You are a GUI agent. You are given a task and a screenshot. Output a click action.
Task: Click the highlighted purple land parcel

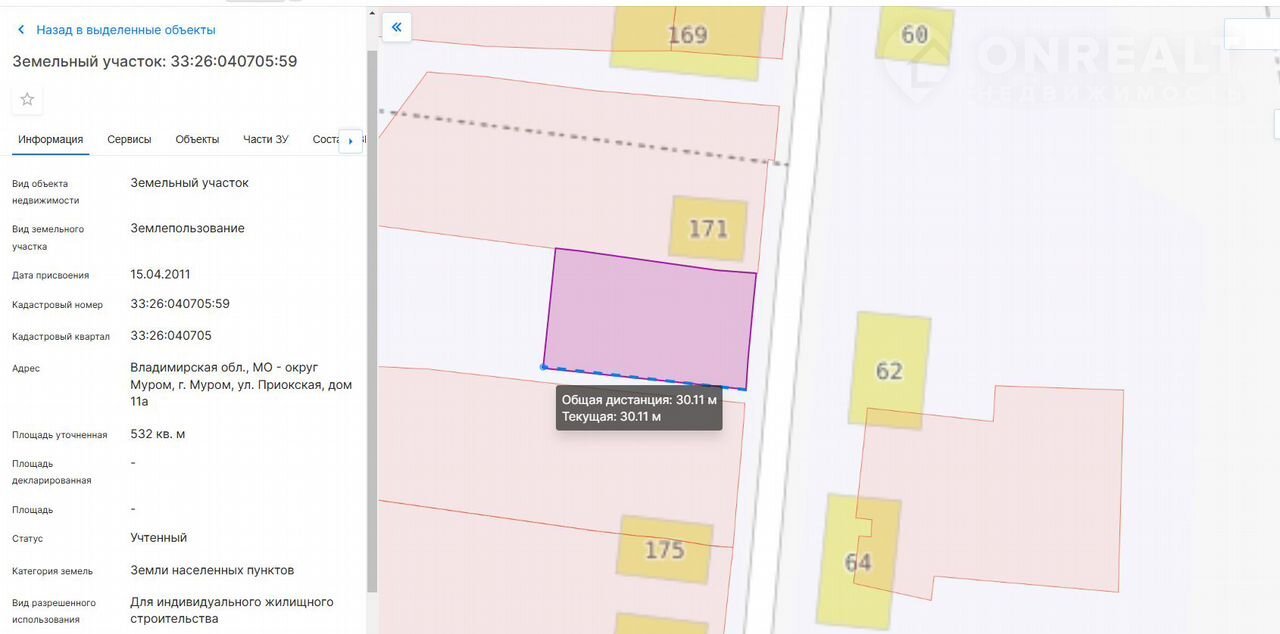tap(650, 315)
